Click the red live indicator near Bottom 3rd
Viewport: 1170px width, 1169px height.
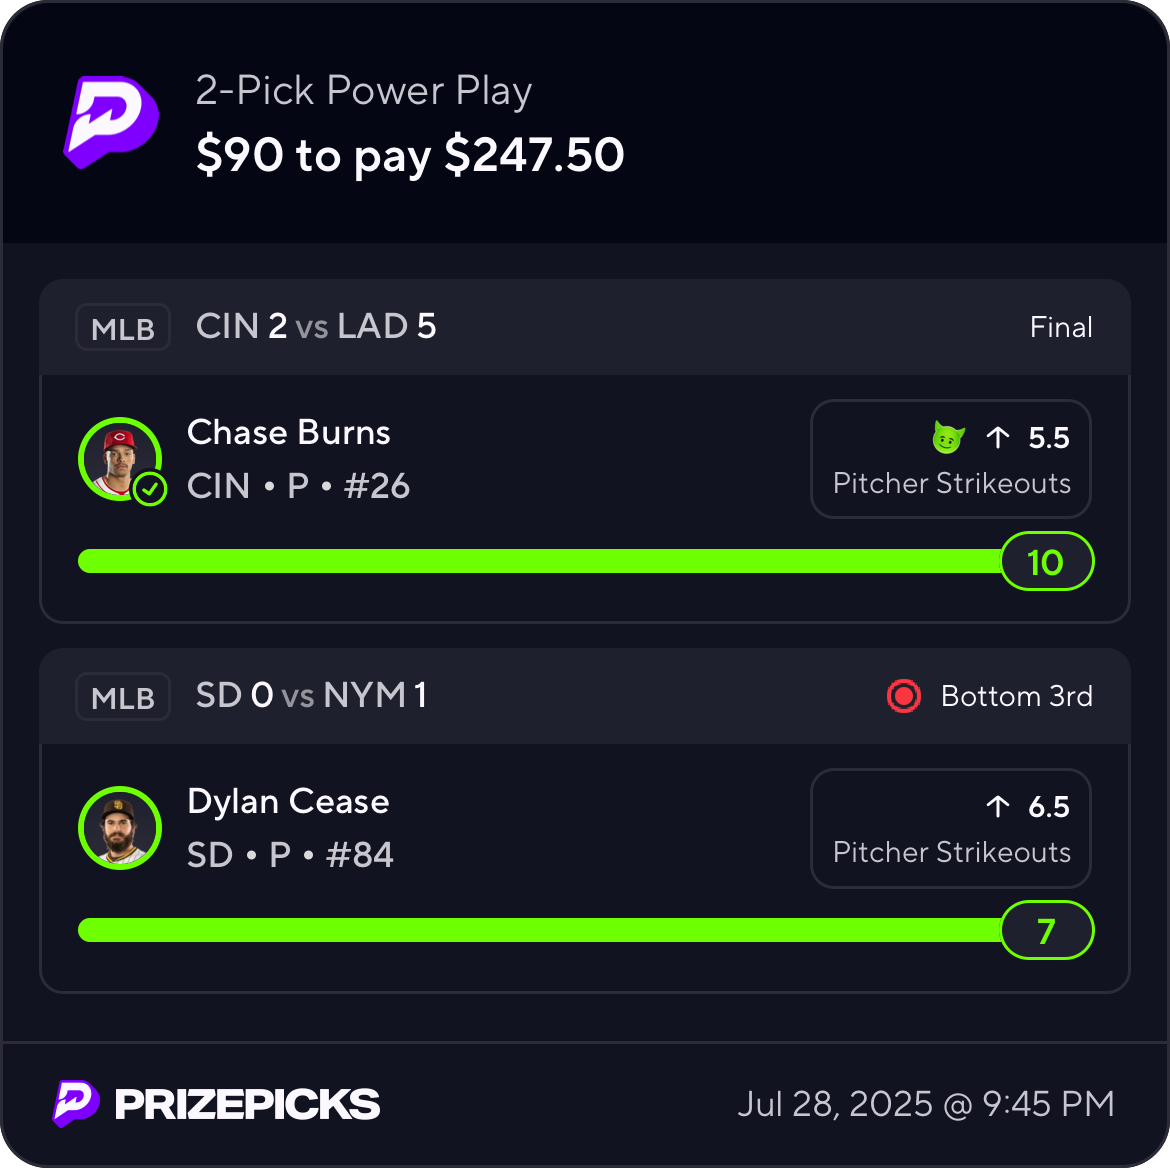pos(904,696)
